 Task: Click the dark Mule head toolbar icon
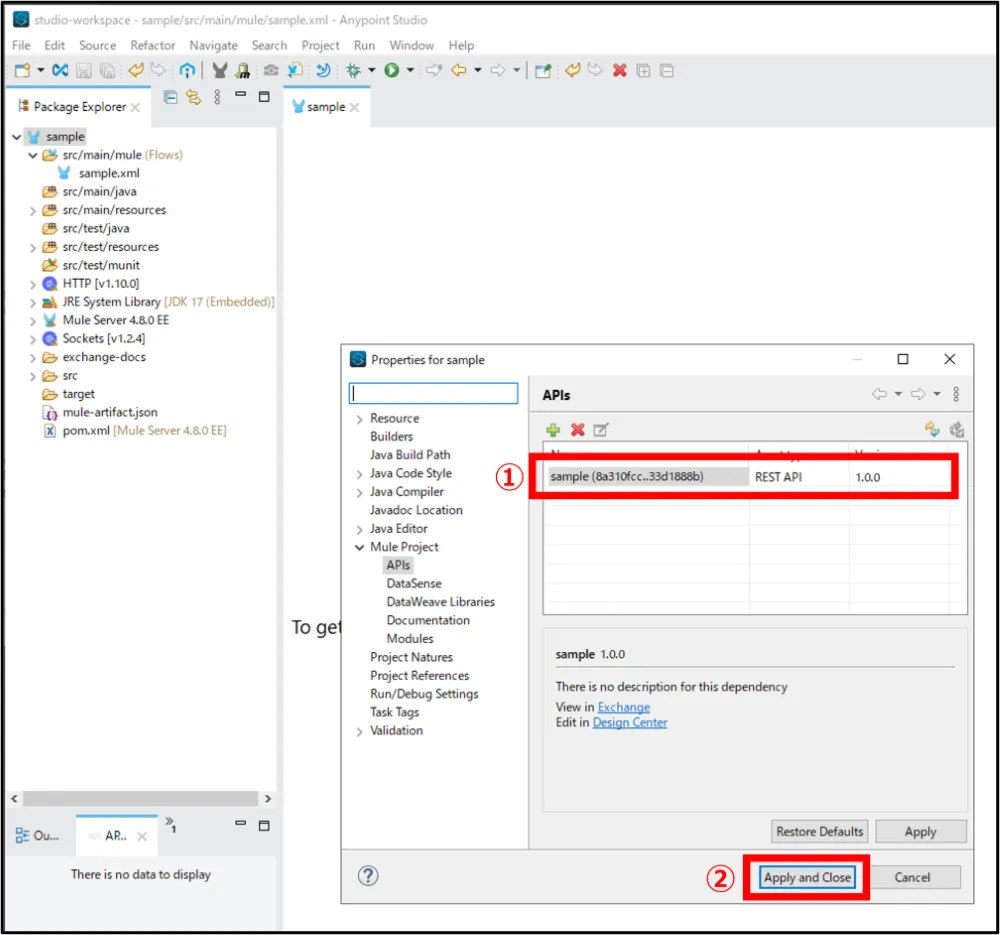[x=219, y=71]
